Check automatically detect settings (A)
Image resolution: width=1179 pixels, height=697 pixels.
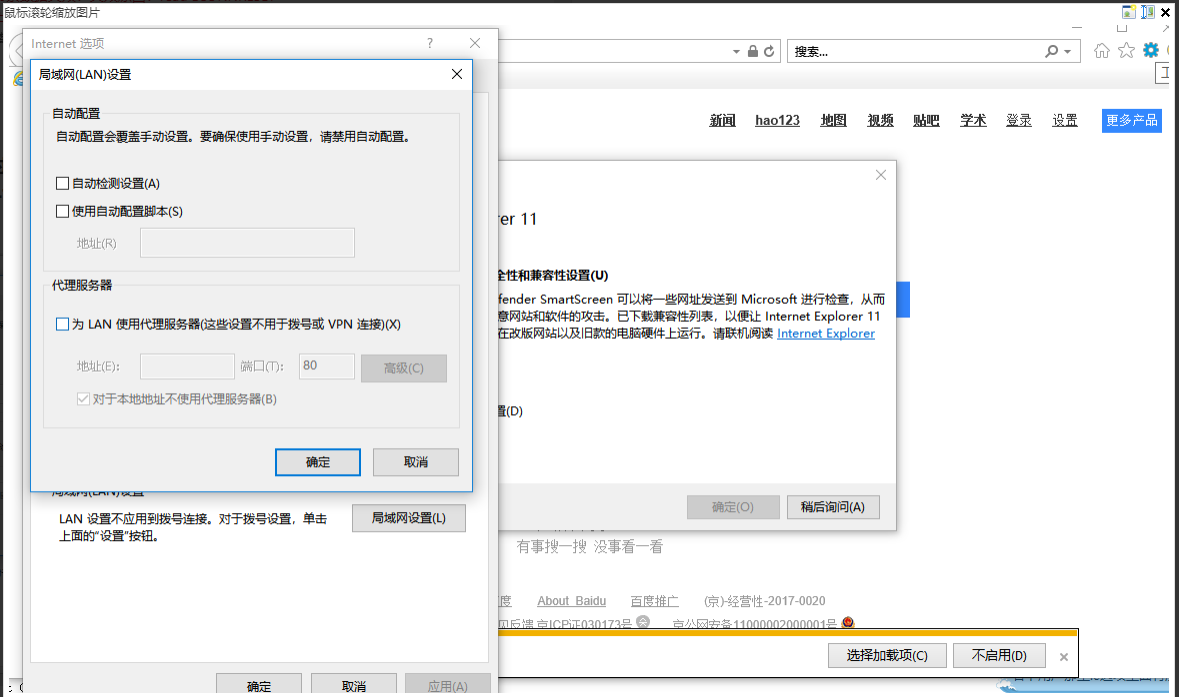pyautogui.click(x=62, y=183)
